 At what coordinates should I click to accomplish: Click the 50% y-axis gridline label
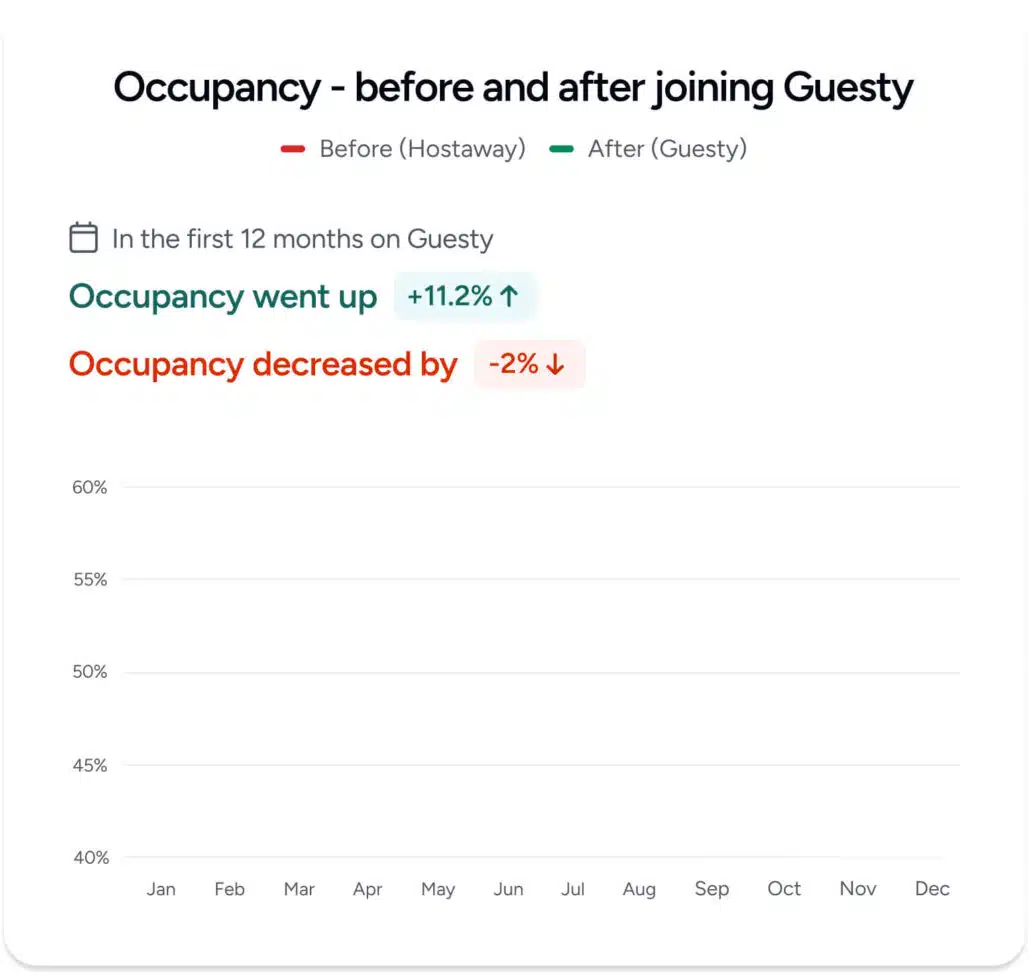click(x=89, y=672)
